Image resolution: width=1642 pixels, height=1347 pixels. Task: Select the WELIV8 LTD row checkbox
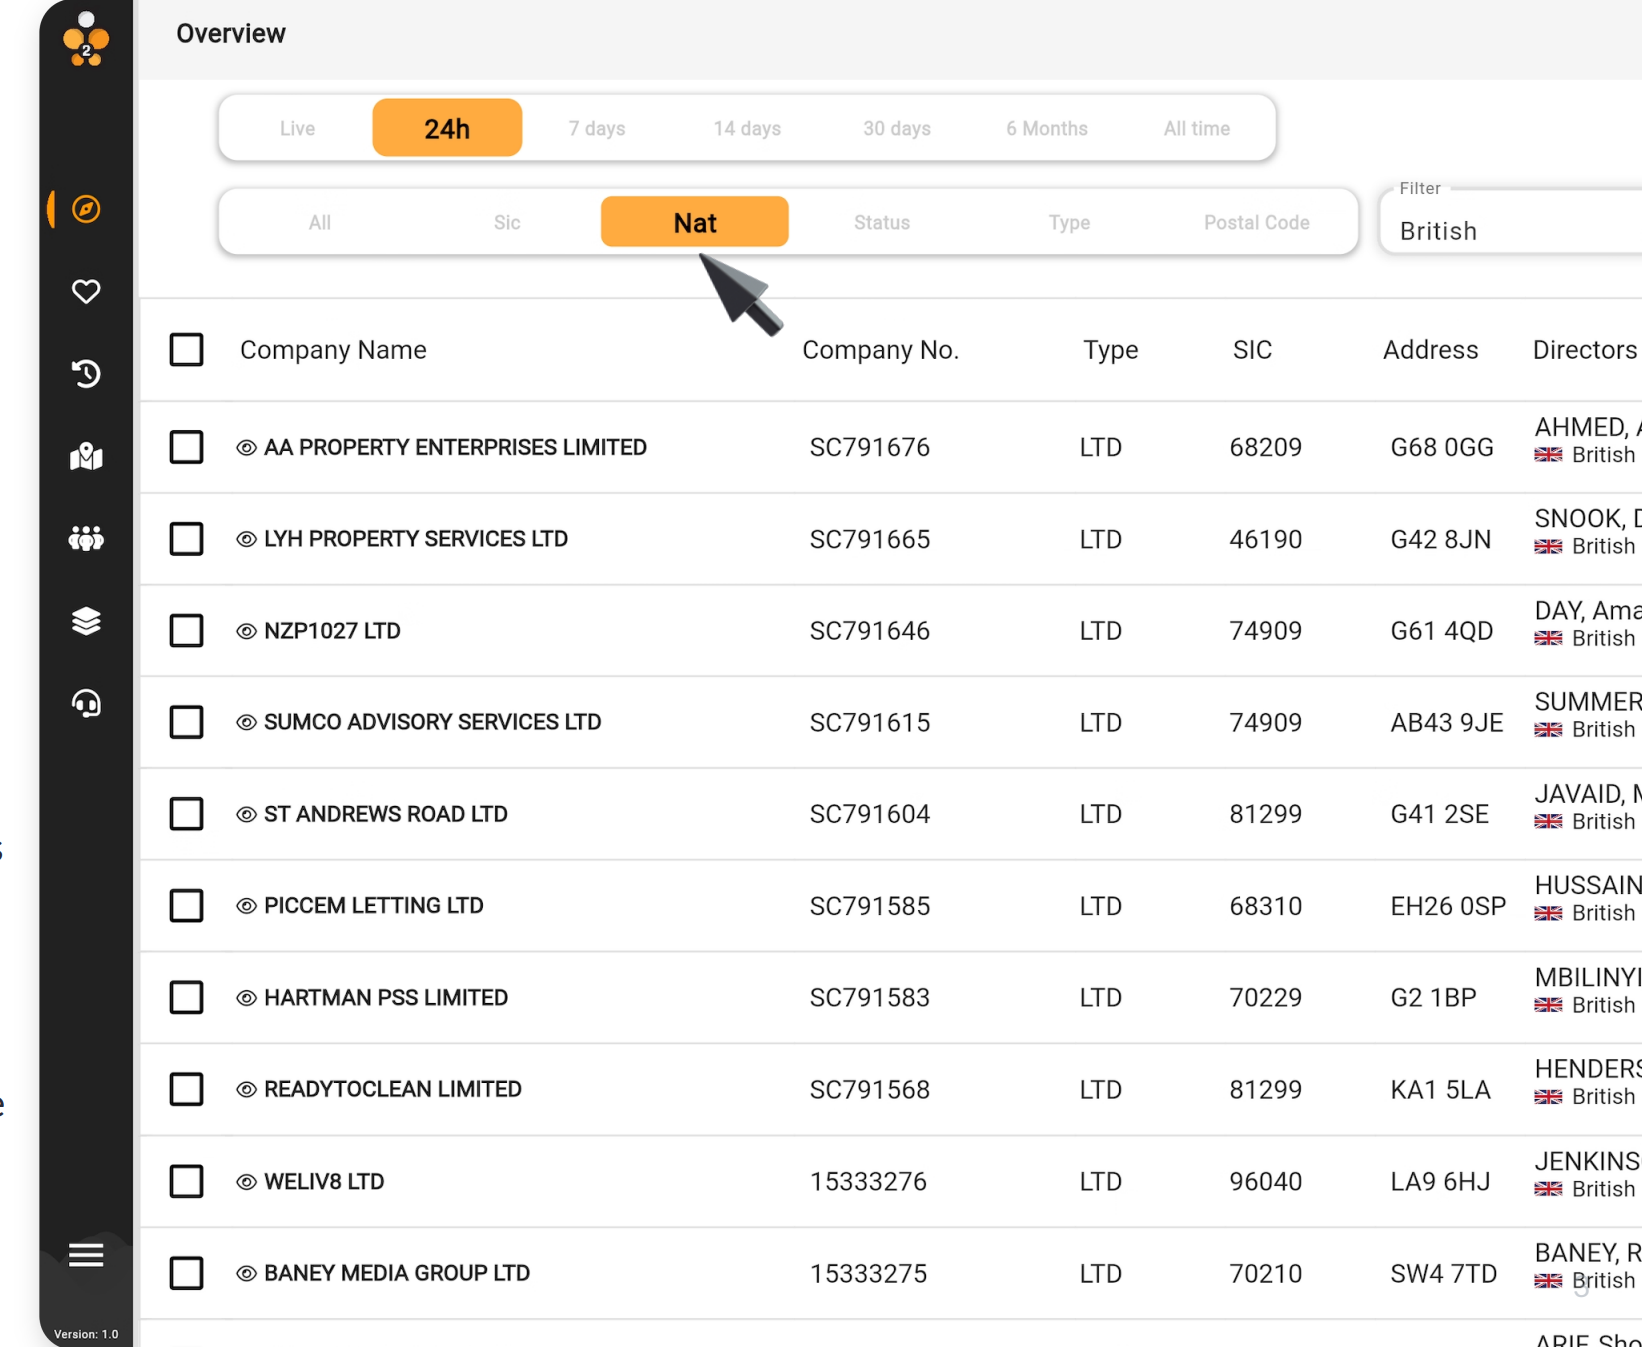pos(186,1181)
